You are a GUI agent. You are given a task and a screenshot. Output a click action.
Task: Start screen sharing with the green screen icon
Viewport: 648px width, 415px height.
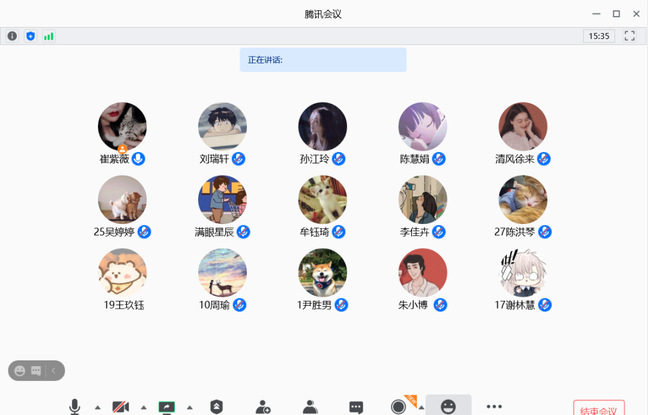click(167, 406)
